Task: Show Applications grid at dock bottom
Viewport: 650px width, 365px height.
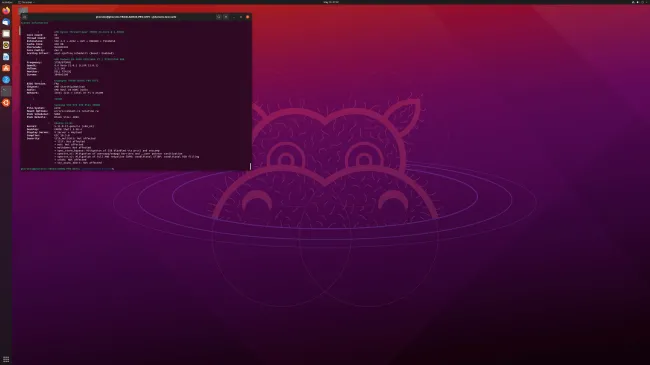Action: pos(6,359)
